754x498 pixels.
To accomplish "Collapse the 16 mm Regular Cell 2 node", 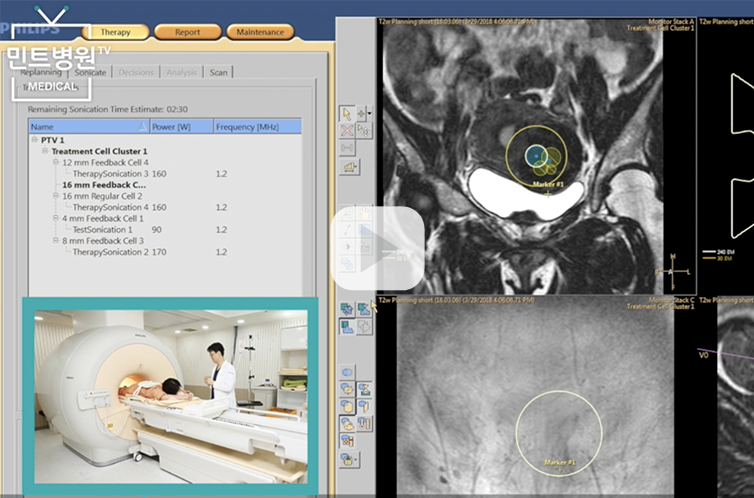I will (x=56, y=196).
